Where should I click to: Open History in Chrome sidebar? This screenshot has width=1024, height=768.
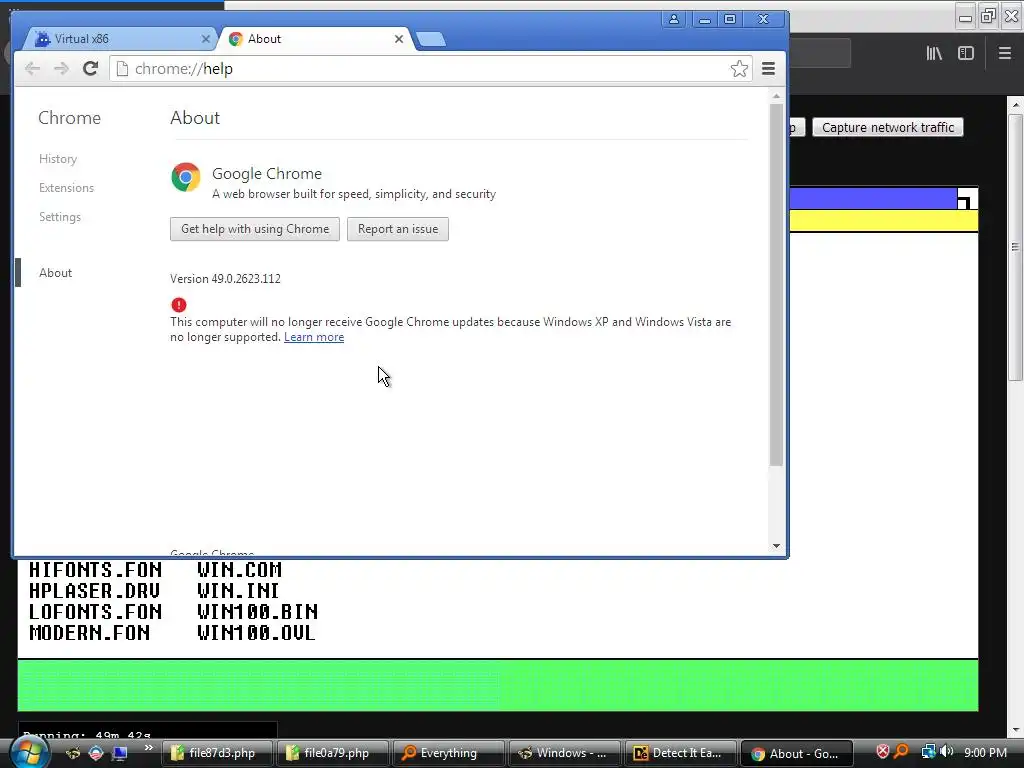[57, 159]
